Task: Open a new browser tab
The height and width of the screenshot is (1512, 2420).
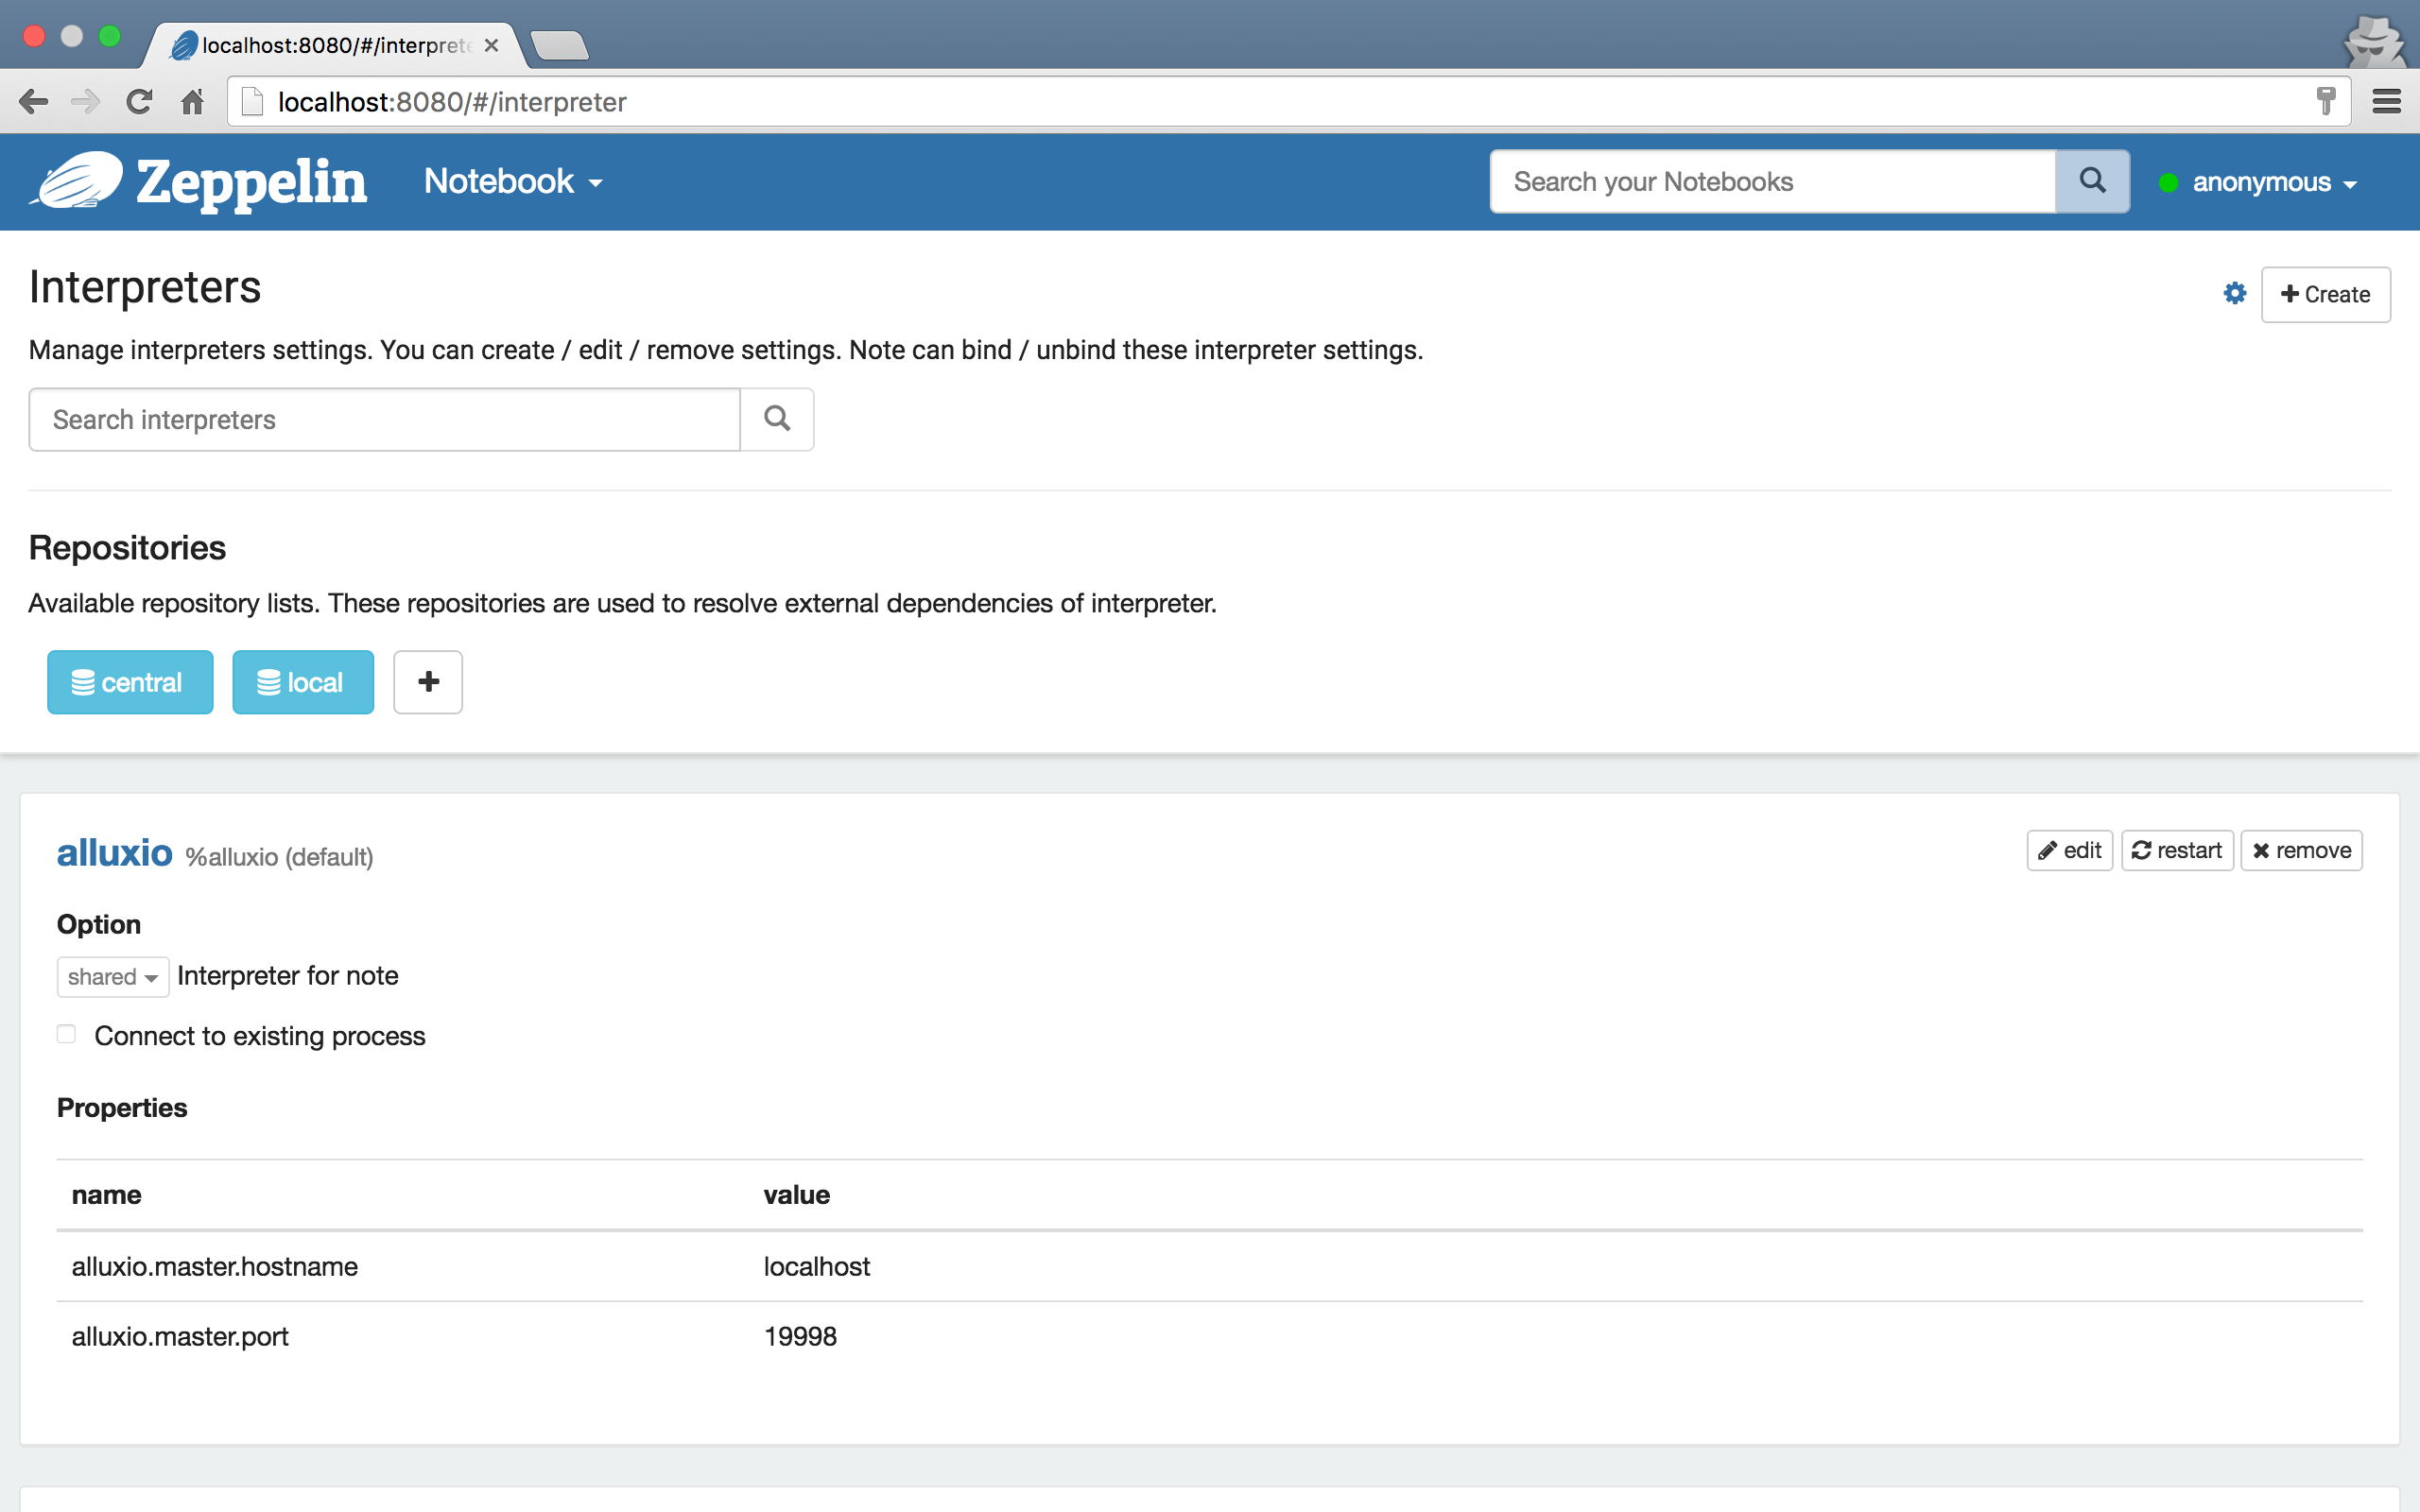Action: pos(559,46)
